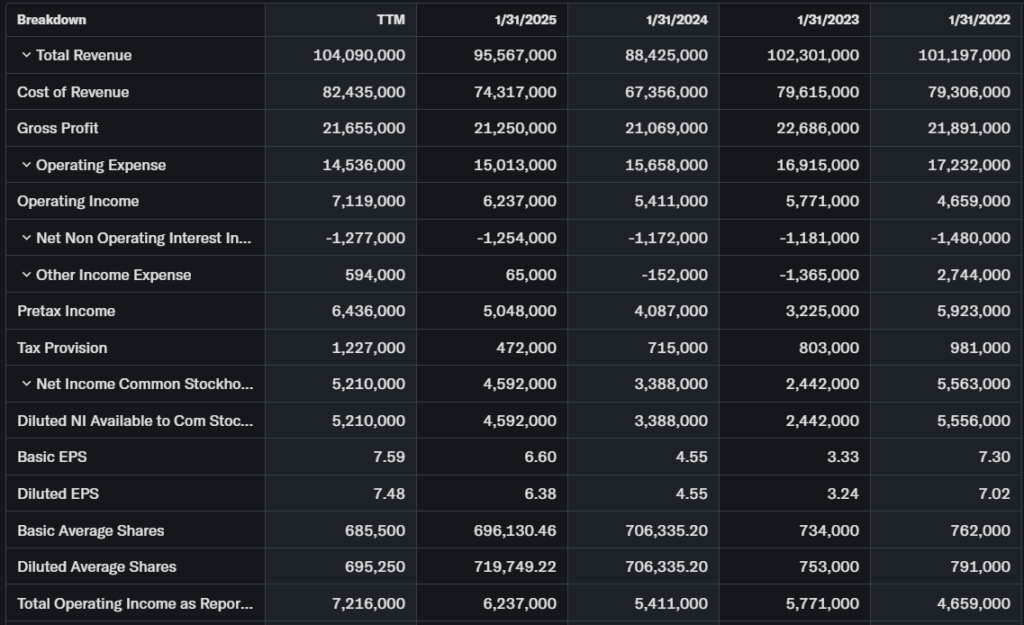Click the TTM Total Revenue value 104,090,000
This screenshot has height=625, width=1024.
359,55
